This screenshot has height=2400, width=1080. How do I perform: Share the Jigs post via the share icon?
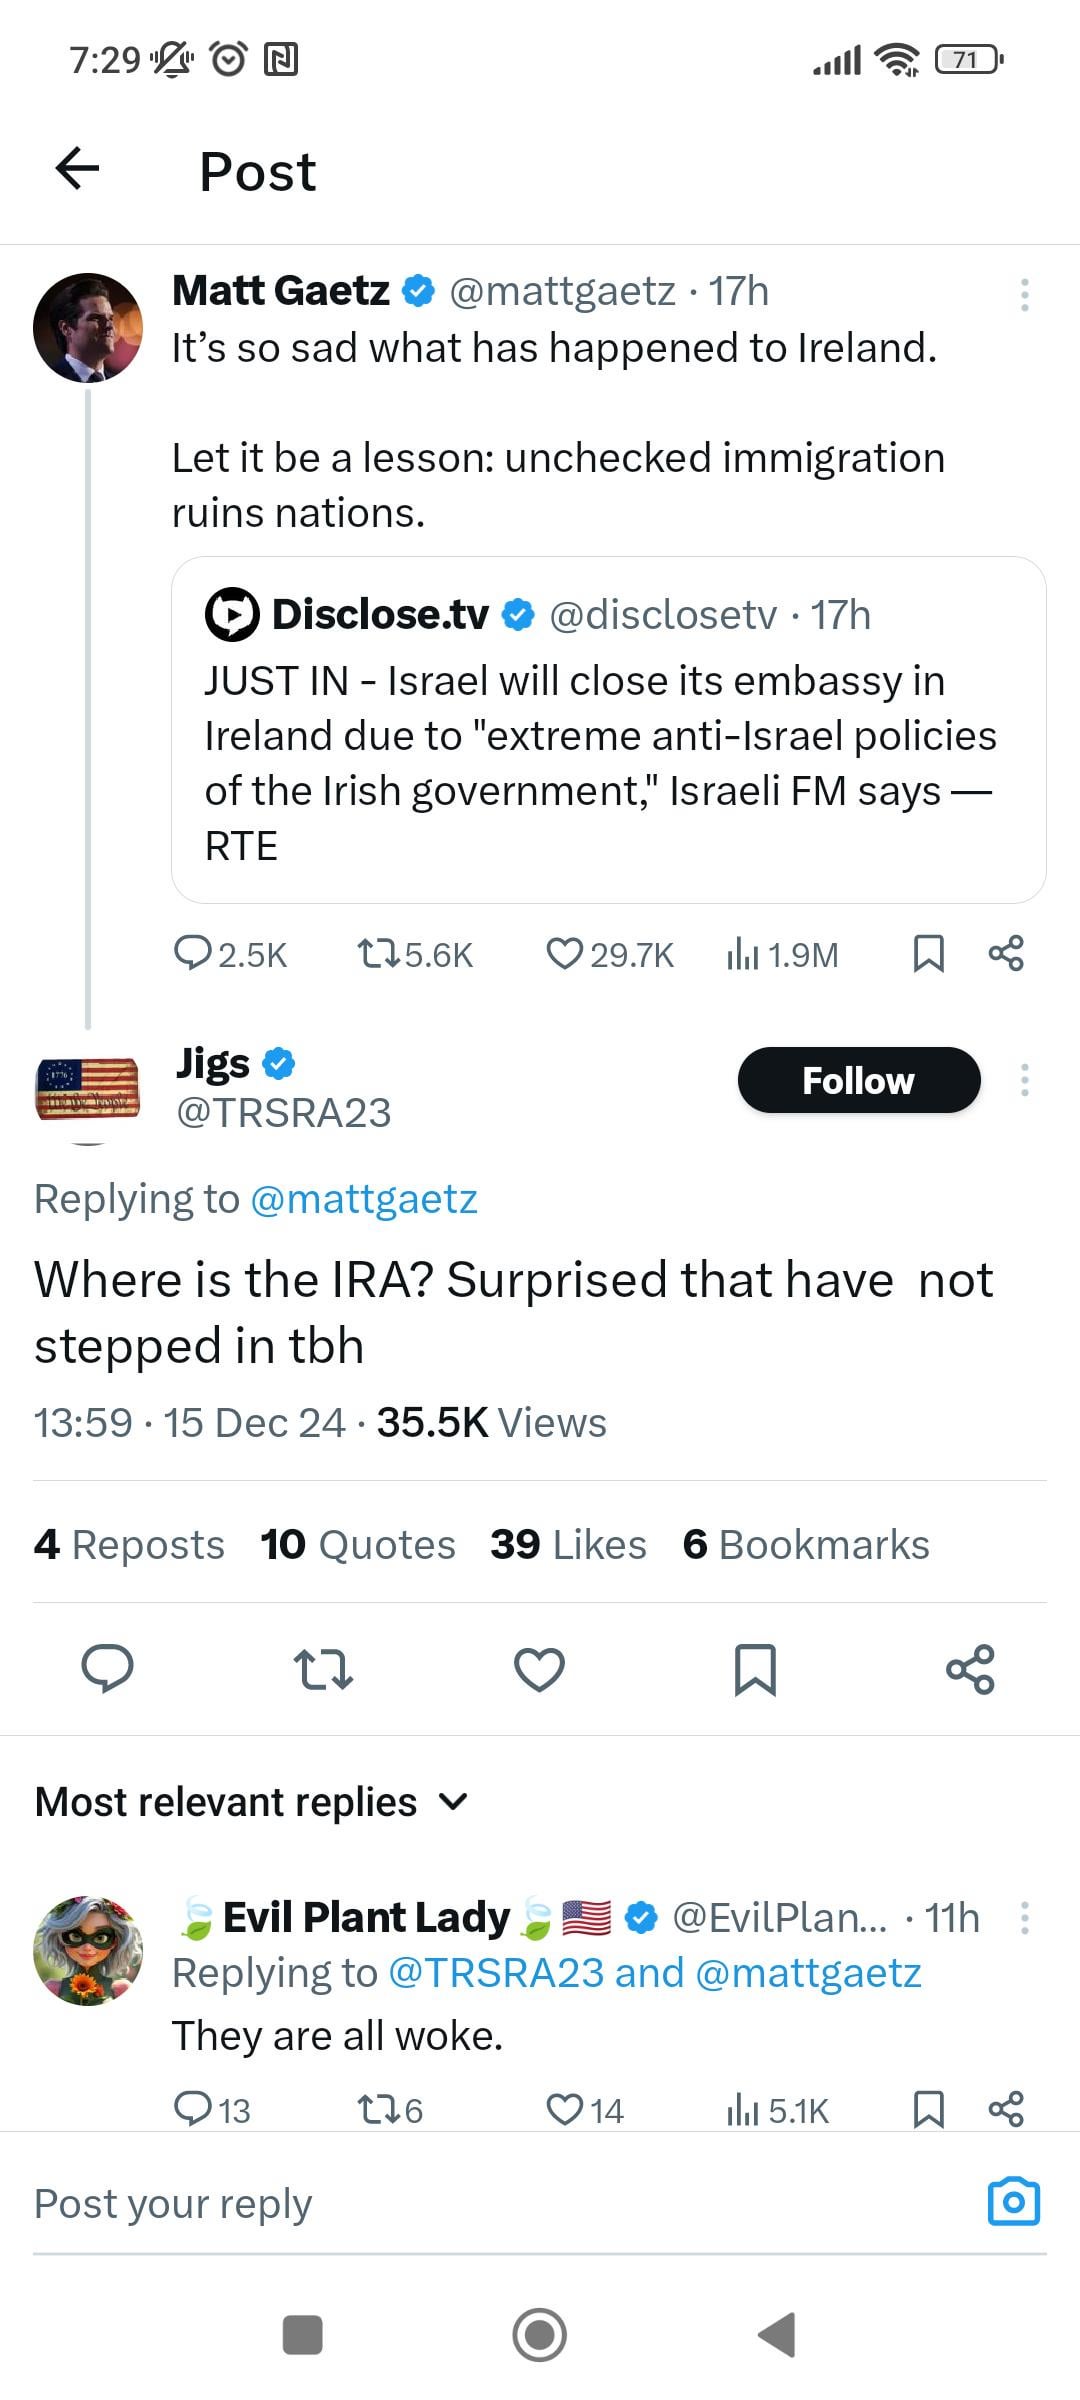point(970,1669)
